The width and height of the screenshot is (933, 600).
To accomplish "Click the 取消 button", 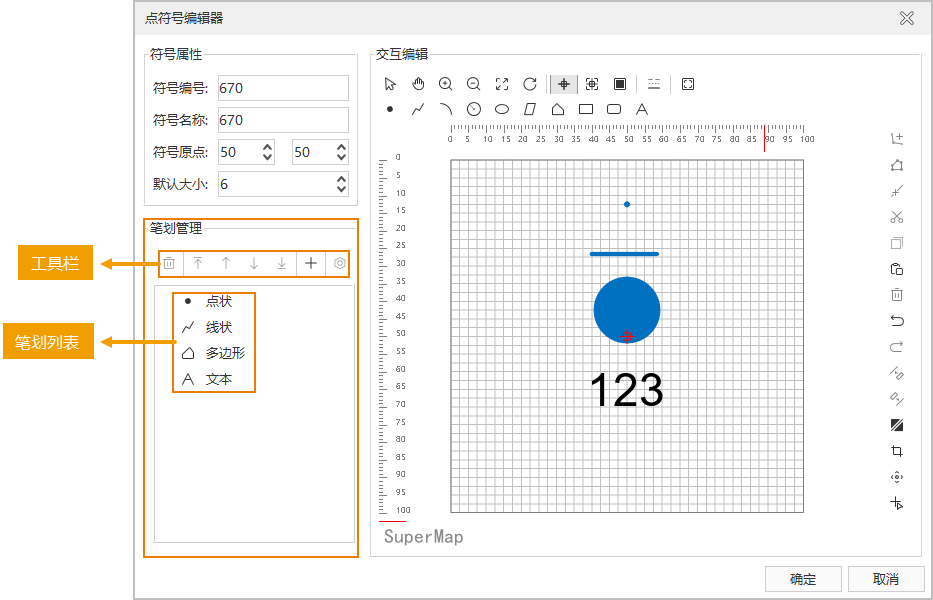I will coord(885,579).
